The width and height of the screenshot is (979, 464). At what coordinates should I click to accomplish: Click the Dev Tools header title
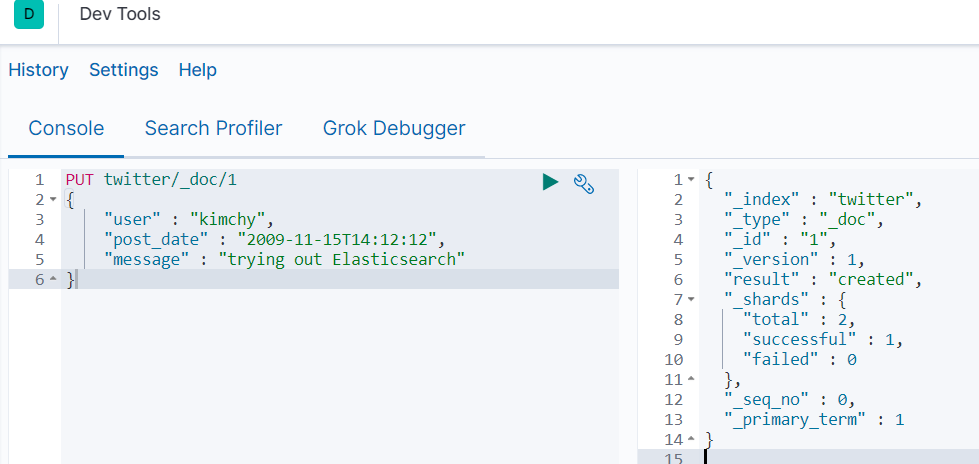pos(120,14)
